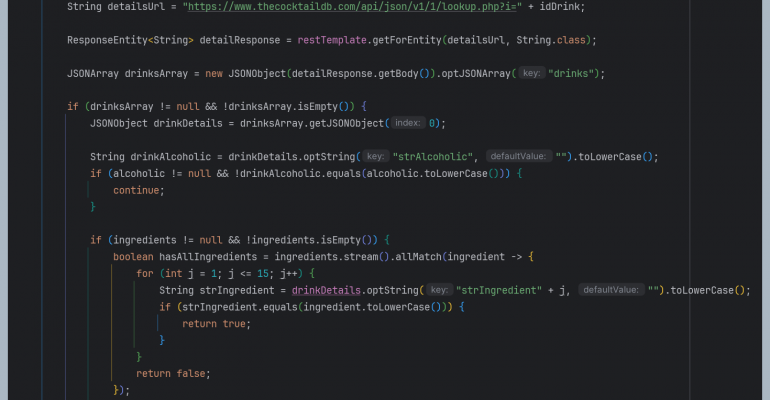The width and height of the screenshot is (770, 400).
Task: Select the ResponseEntity<String> type name
Action: (130, 40)
